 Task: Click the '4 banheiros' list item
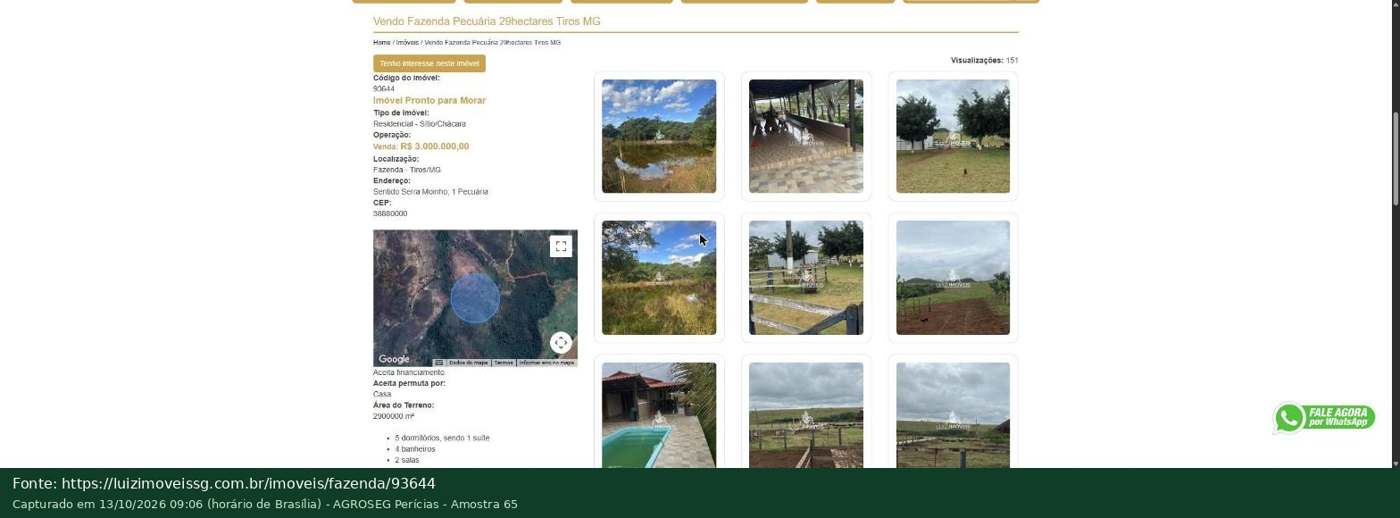coord(414,449)
